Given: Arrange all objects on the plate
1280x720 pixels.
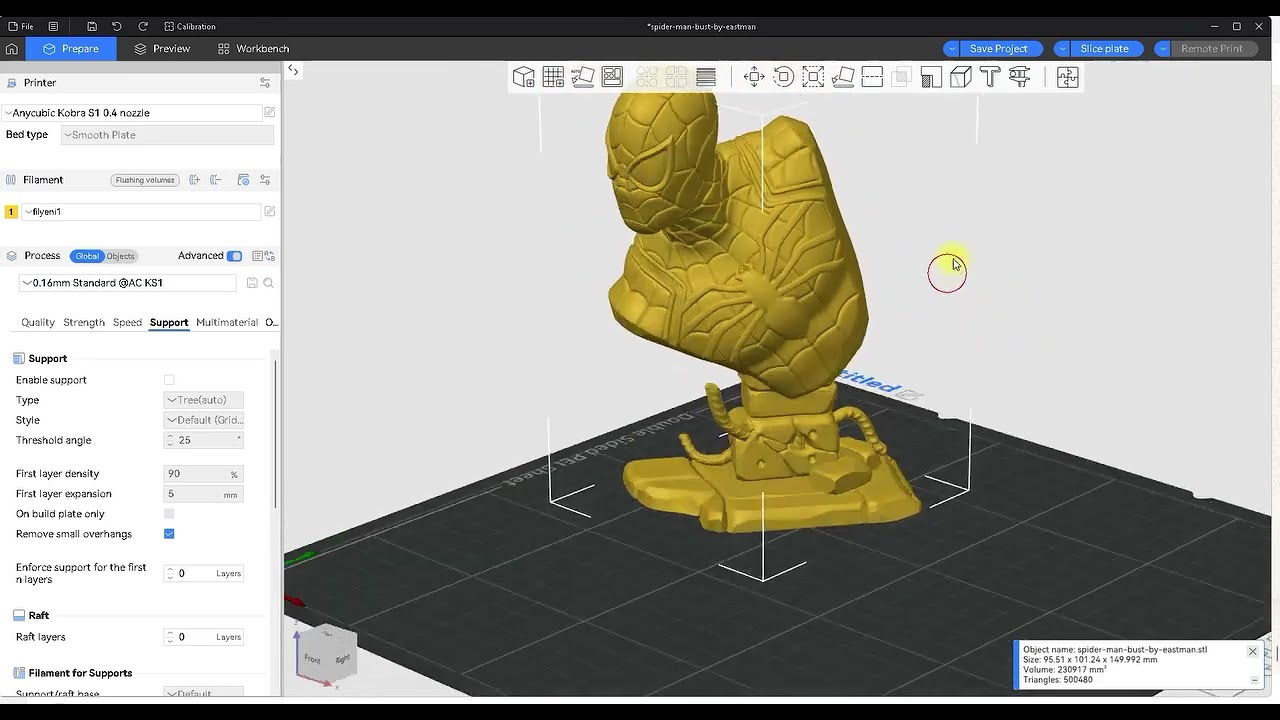Looking at the screenshot, I should pos(612,77).
